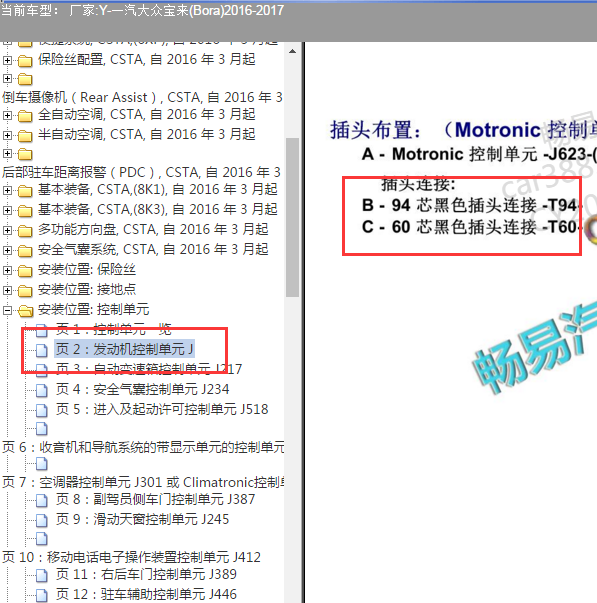Click the folder icon of 全自动空调
This screenshot has width=597, height=603.
coord(25,116)
